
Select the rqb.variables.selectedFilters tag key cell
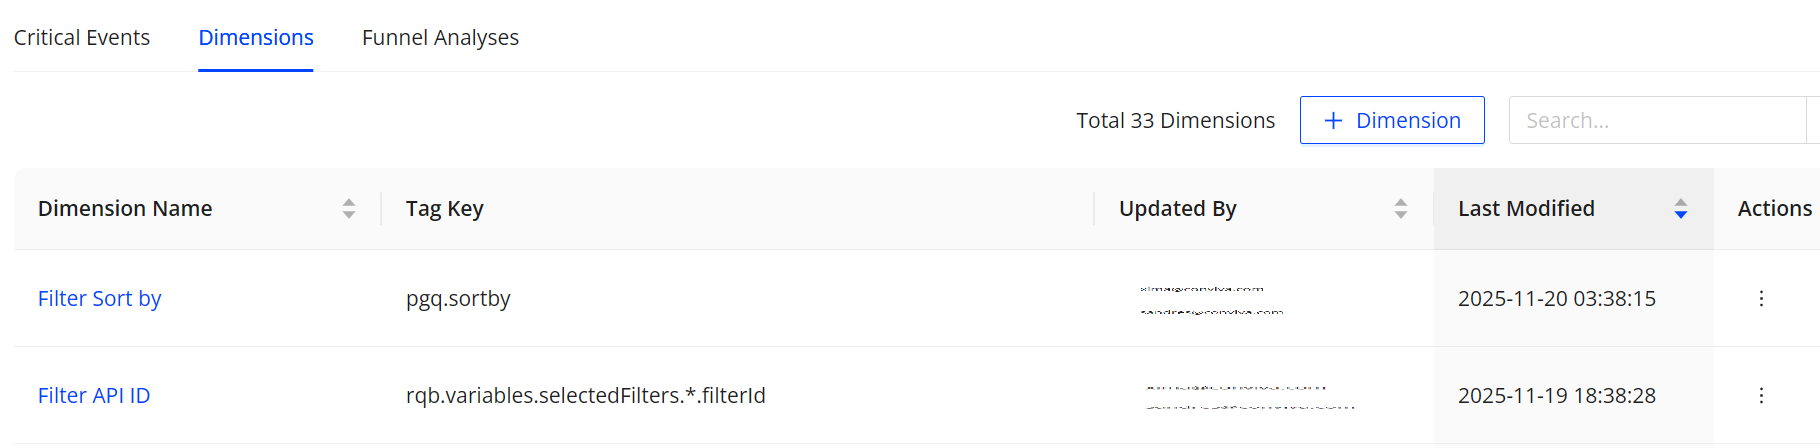(x=585, y=395)
